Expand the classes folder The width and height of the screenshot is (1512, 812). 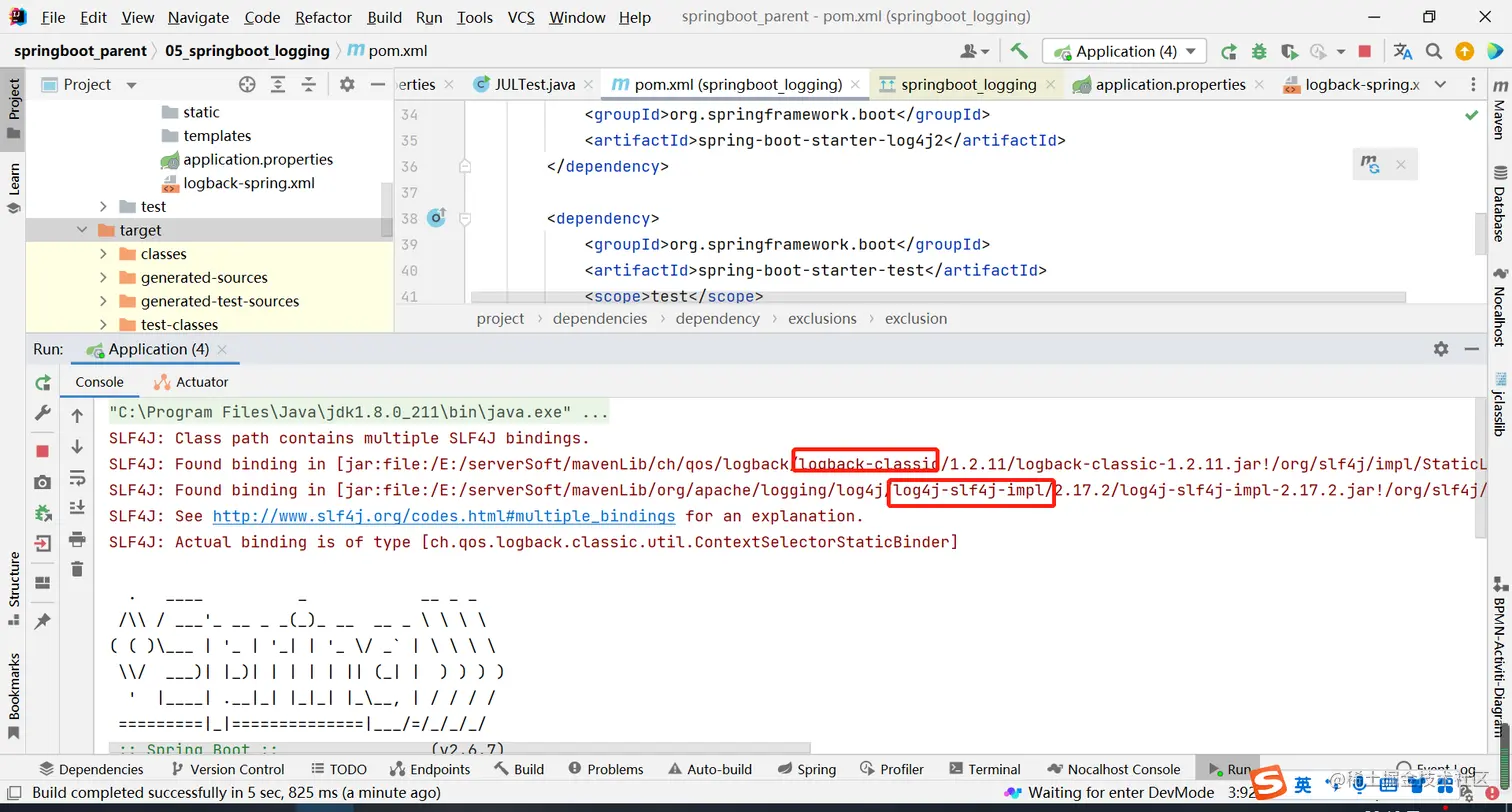[103, 254]
